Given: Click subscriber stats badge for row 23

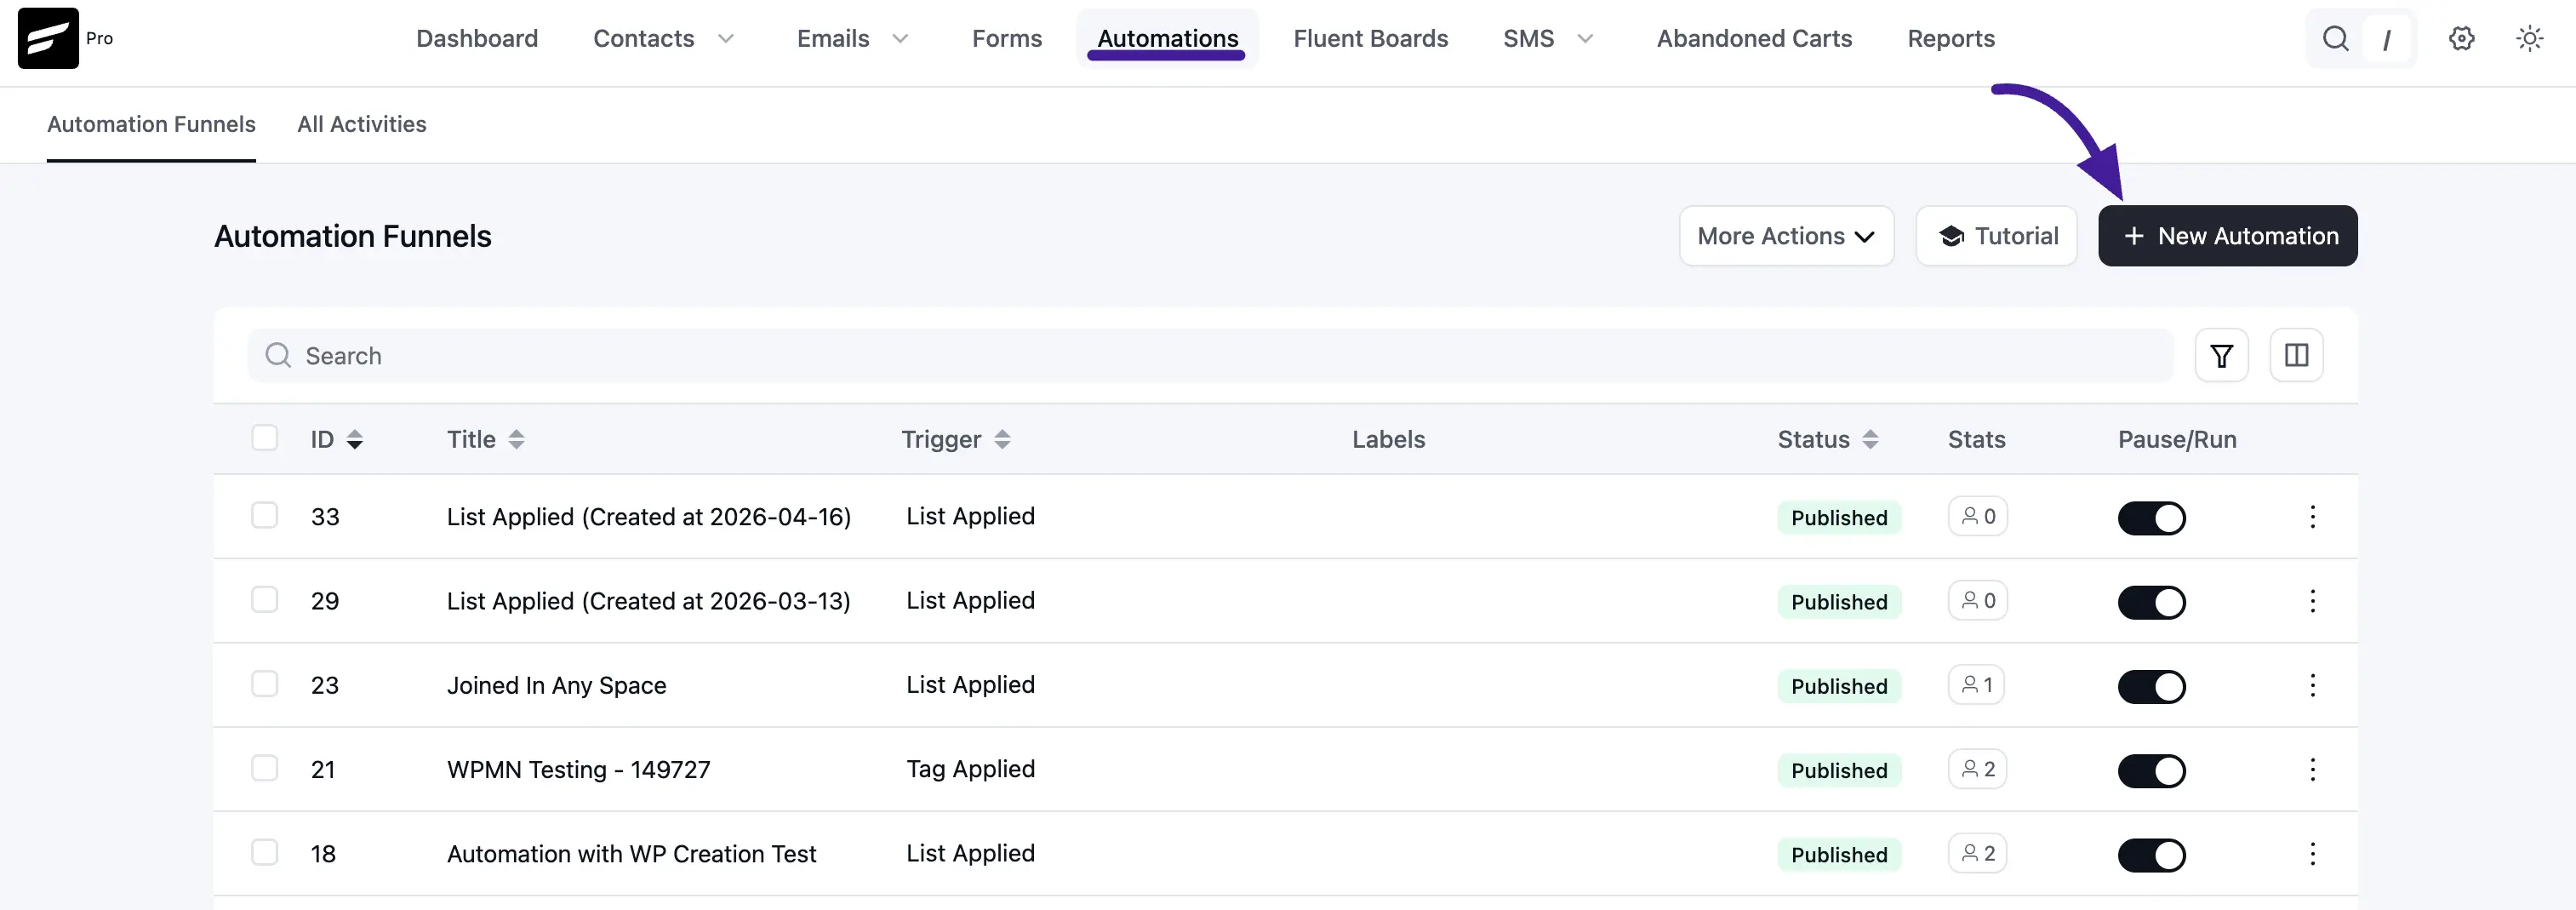Looking at the screenshot, I should 1976,684.
